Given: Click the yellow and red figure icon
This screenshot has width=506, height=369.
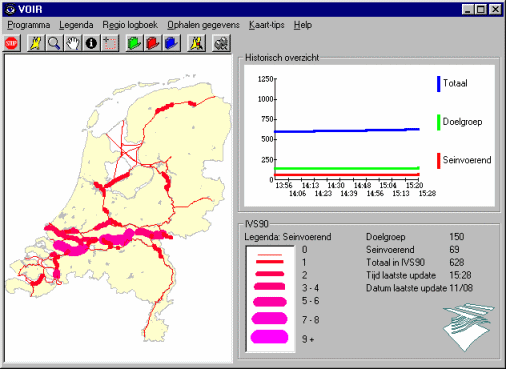Looking at the screenshot, I should (x=196, y=43).
